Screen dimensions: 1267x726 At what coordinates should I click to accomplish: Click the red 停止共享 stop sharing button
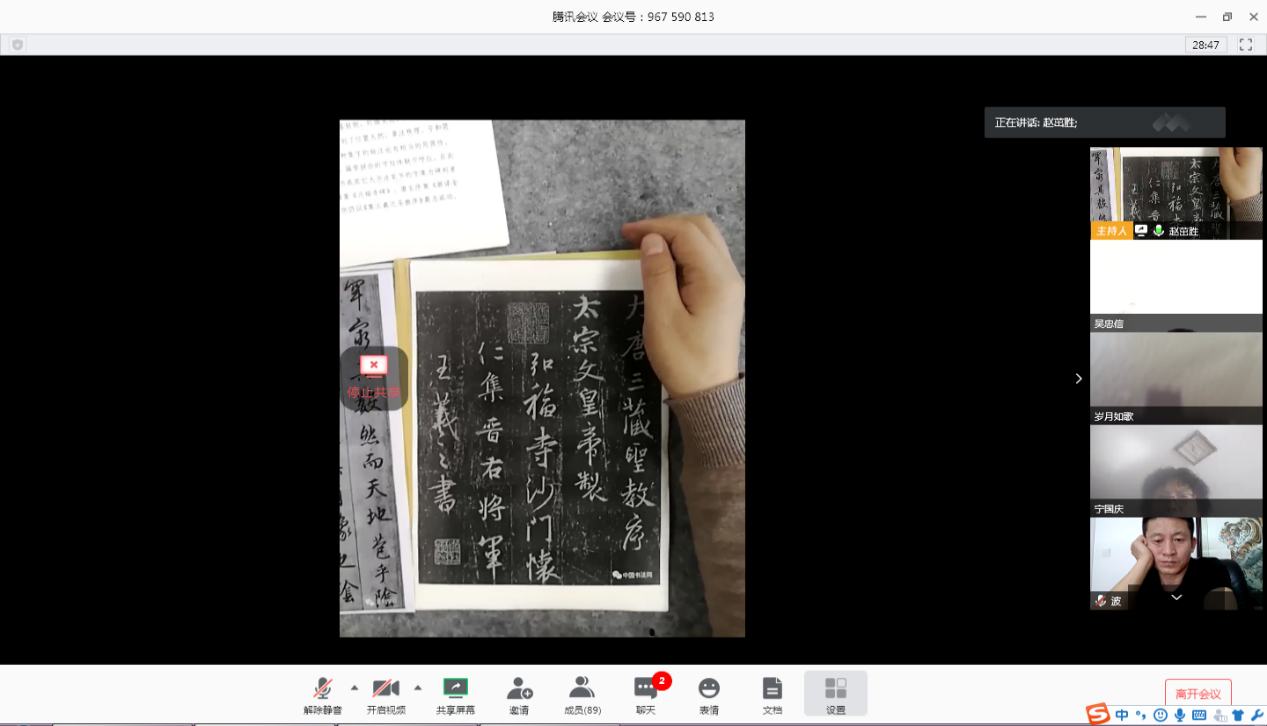point(374,378)
